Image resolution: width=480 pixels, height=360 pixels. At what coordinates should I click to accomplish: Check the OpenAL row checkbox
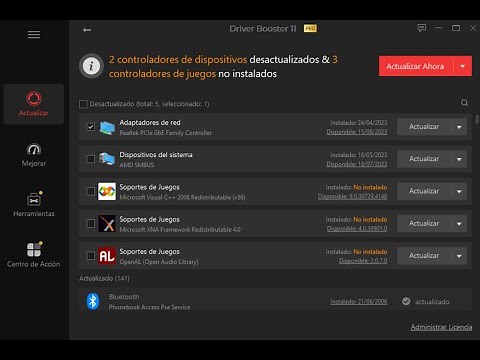(90, 256)
